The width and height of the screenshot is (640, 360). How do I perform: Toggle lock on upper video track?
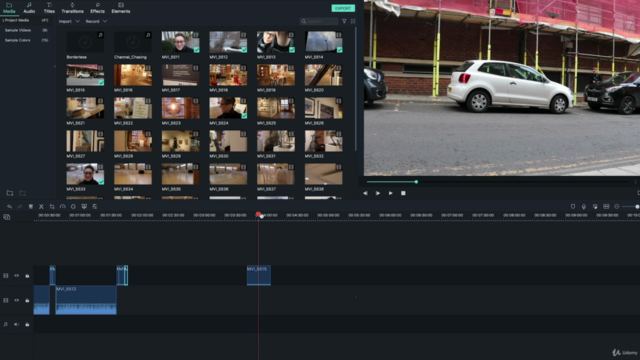(27, 276)
